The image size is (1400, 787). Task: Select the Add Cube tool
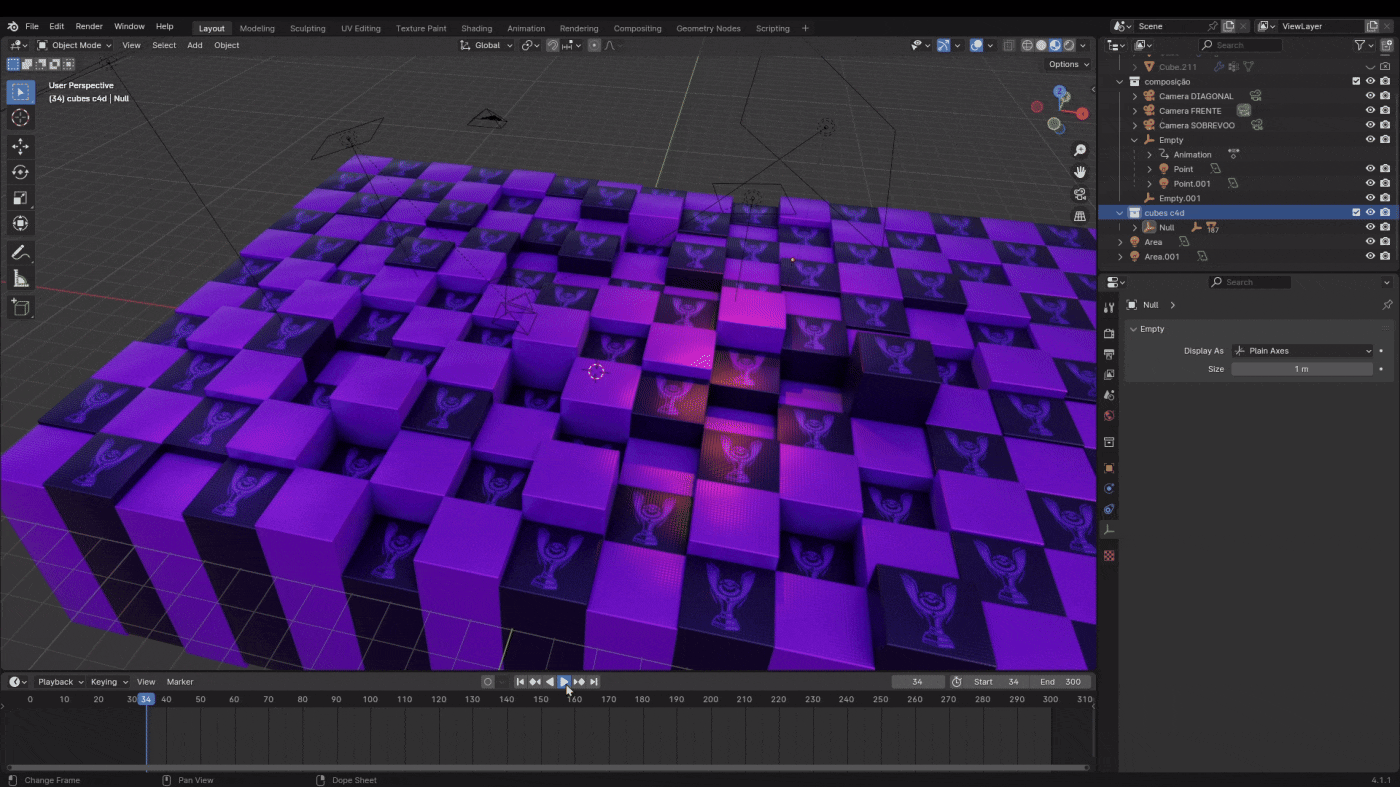click(x=20, y=308)
